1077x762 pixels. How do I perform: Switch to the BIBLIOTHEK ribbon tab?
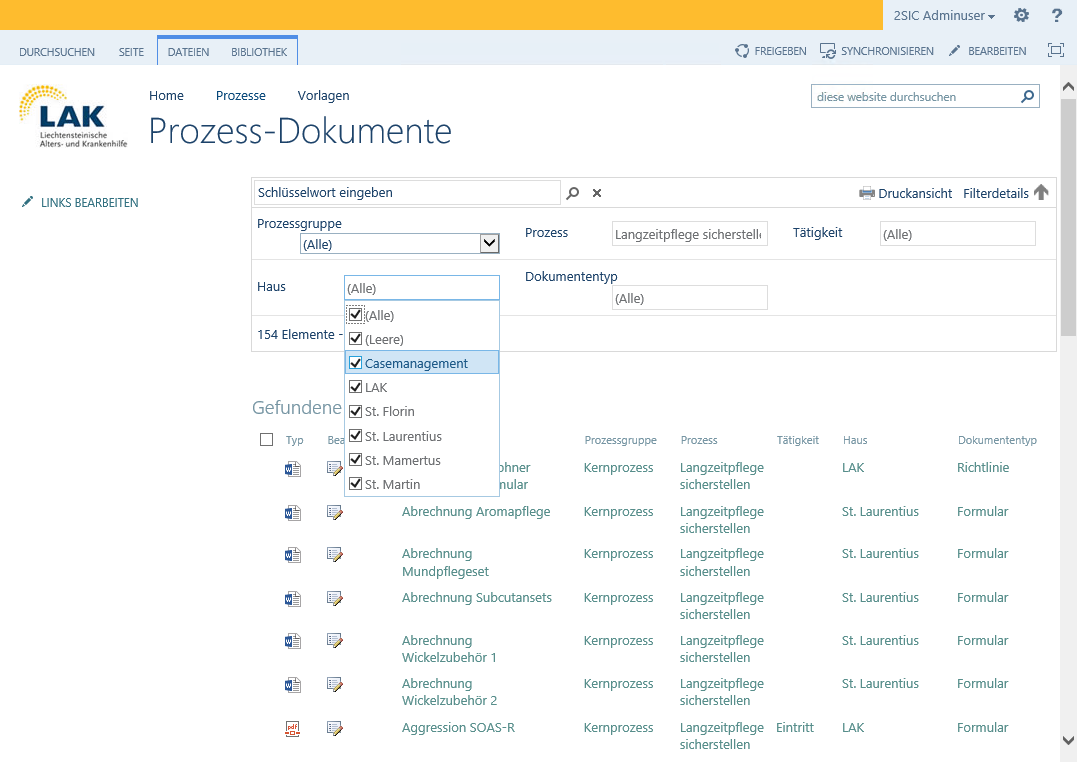259,51
